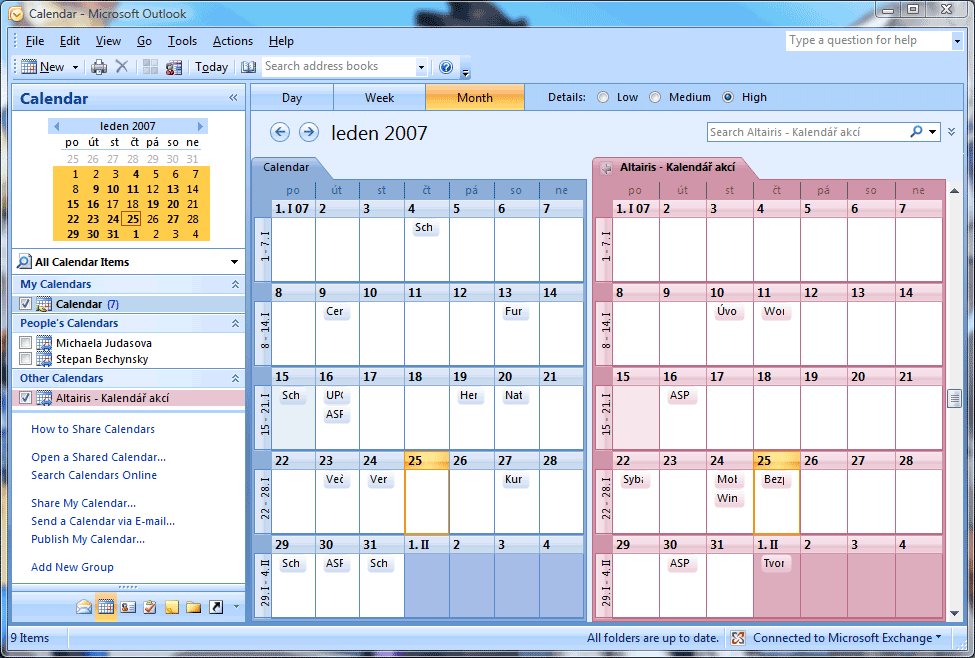Select the High details radio button
Screen dimensions: 975x658
click(728, 97)
